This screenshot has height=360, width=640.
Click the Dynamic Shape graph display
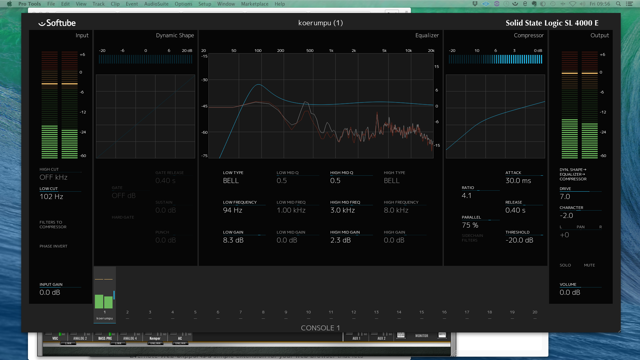click(145, 116)
